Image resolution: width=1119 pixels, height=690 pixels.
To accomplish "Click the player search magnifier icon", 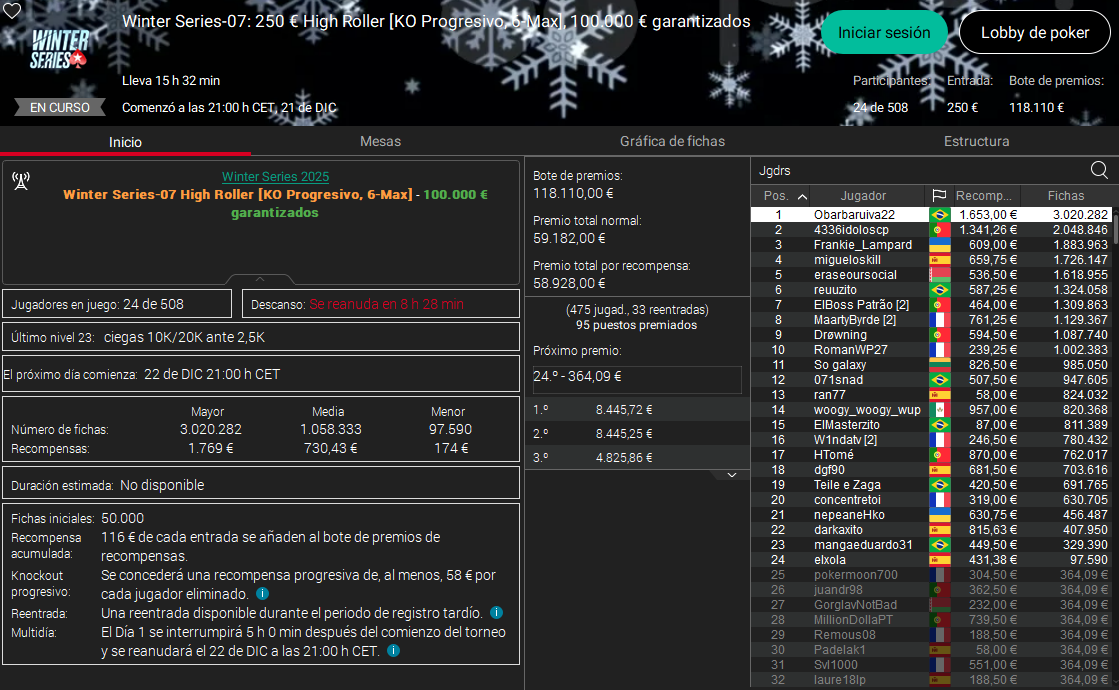I will coord(1099,170).
